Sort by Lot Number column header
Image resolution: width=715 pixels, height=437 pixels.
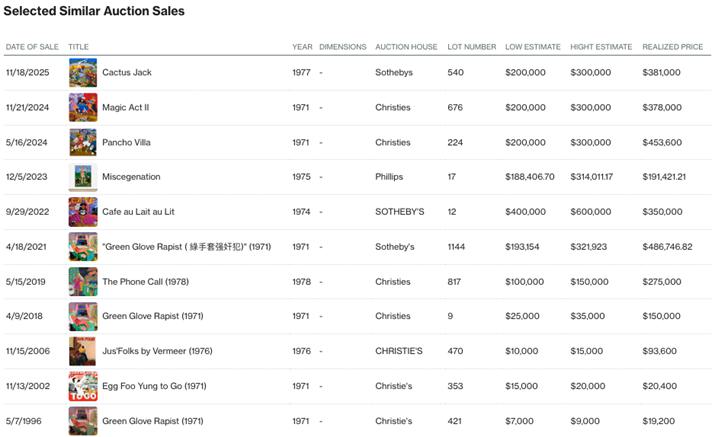point(472,47)
